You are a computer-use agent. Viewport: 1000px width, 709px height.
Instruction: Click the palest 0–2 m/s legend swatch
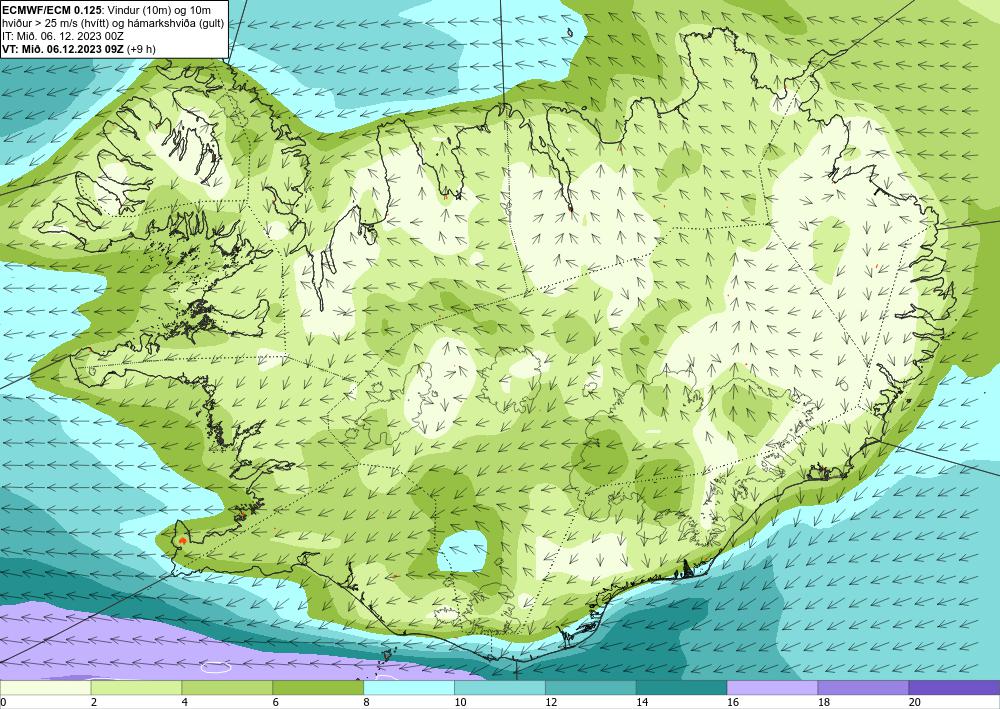click(x=45, y=688)
